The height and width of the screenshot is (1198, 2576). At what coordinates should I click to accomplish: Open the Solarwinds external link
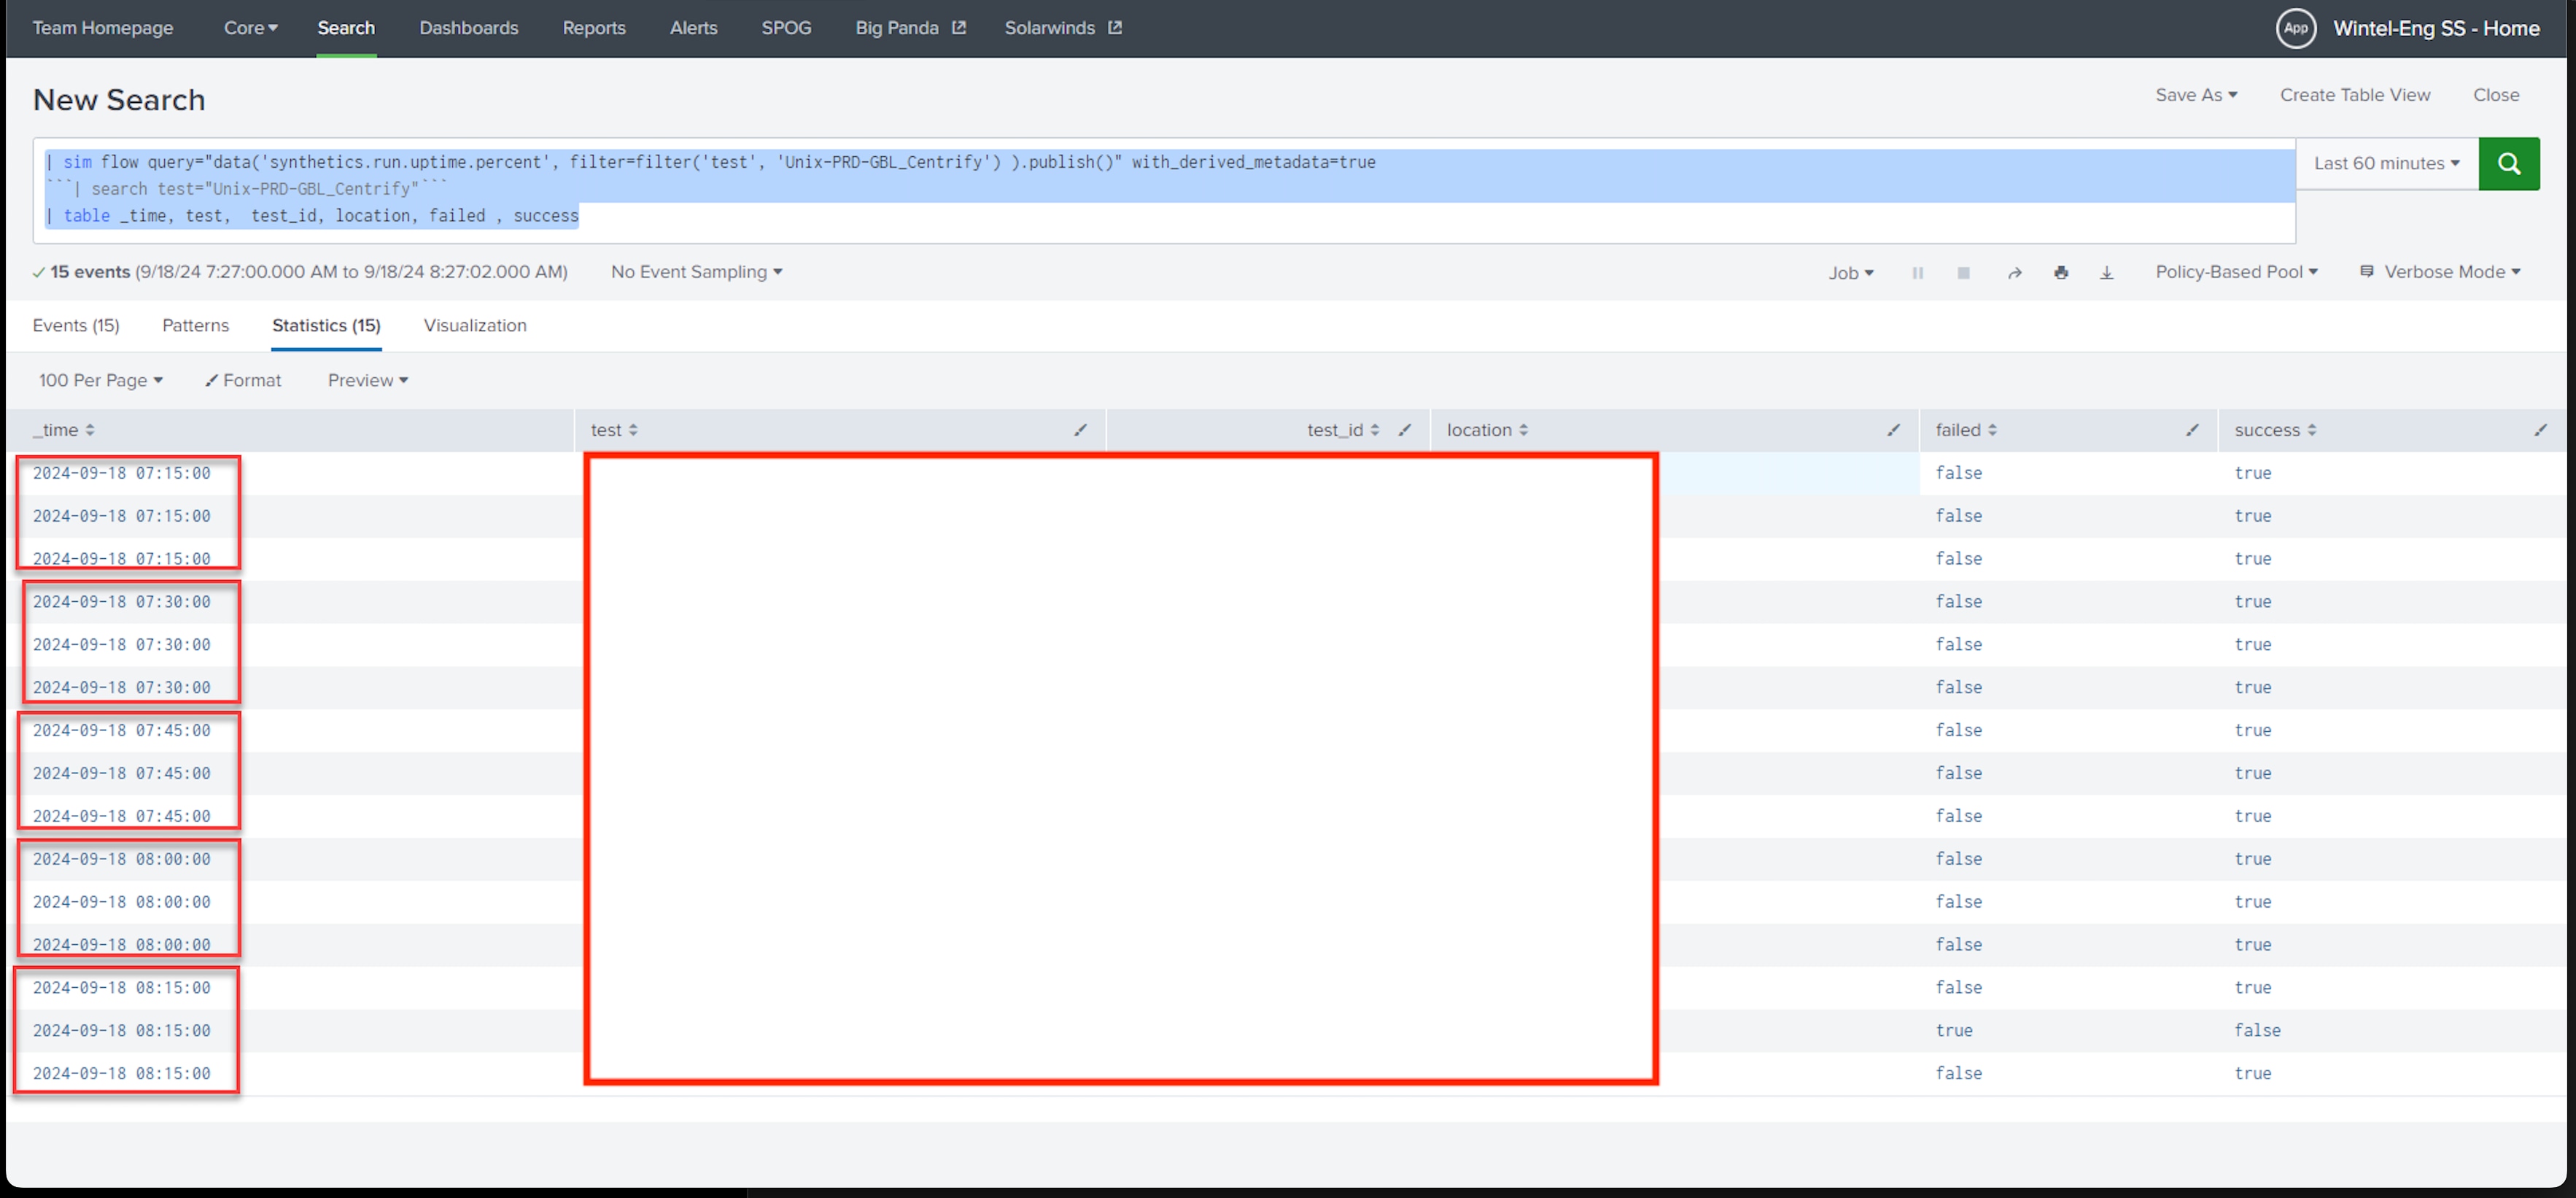point(1063,28)
